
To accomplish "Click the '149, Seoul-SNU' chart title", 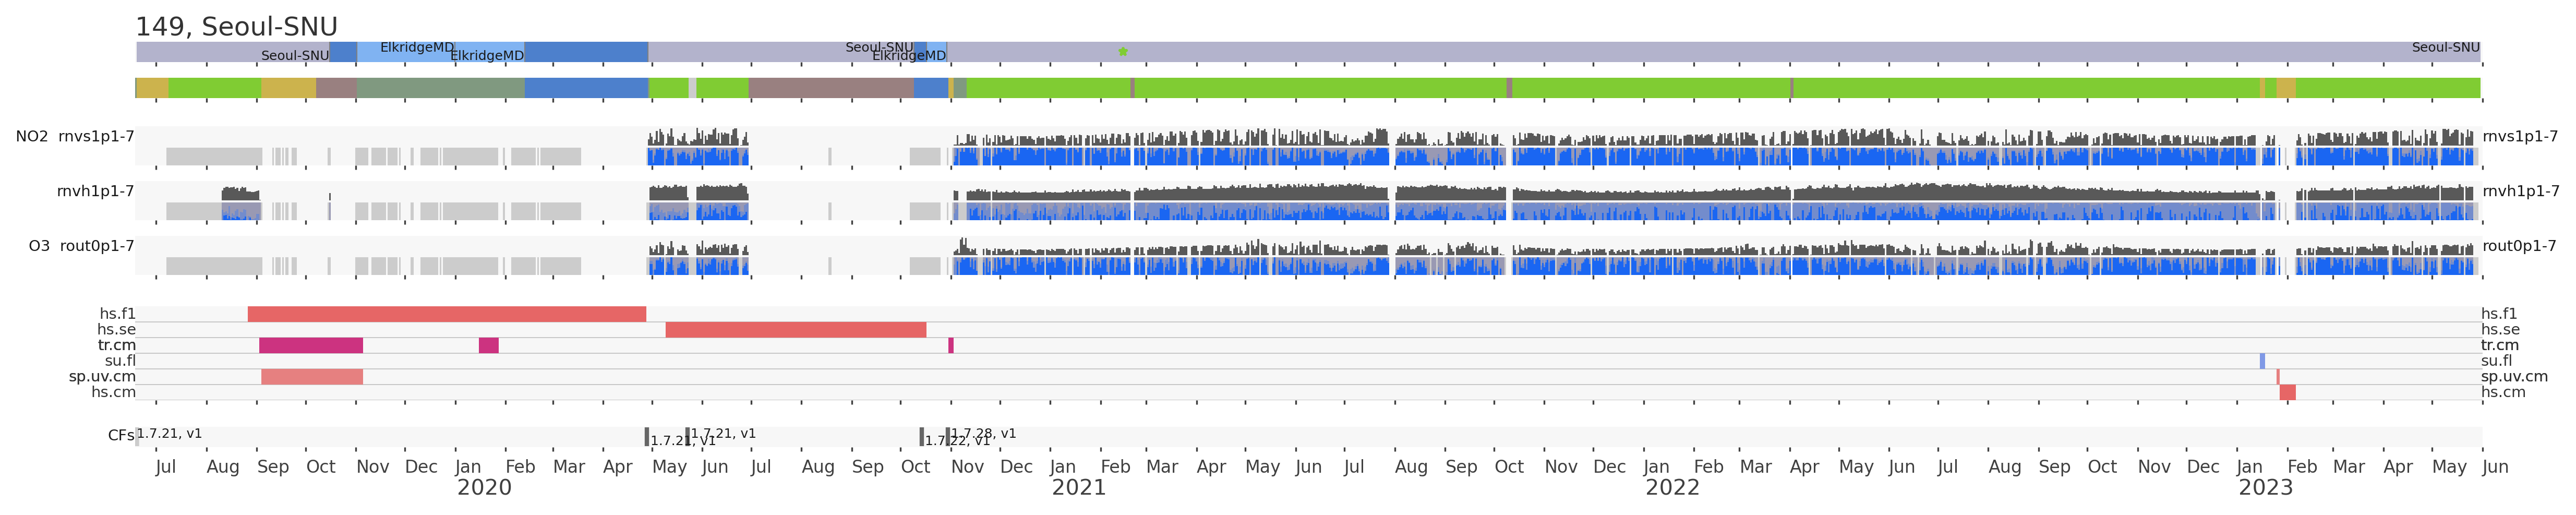I will tap(236, 27).
